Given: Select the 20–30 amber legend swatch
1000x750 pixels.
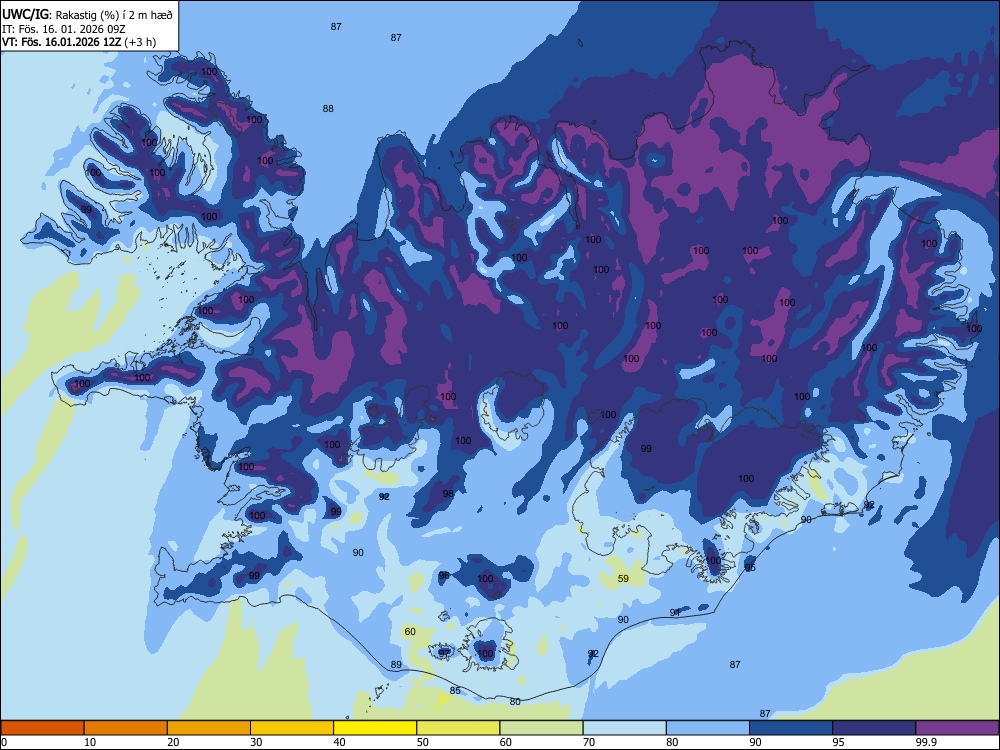Looking at the screenshot, I should click(x=209, y=728).
